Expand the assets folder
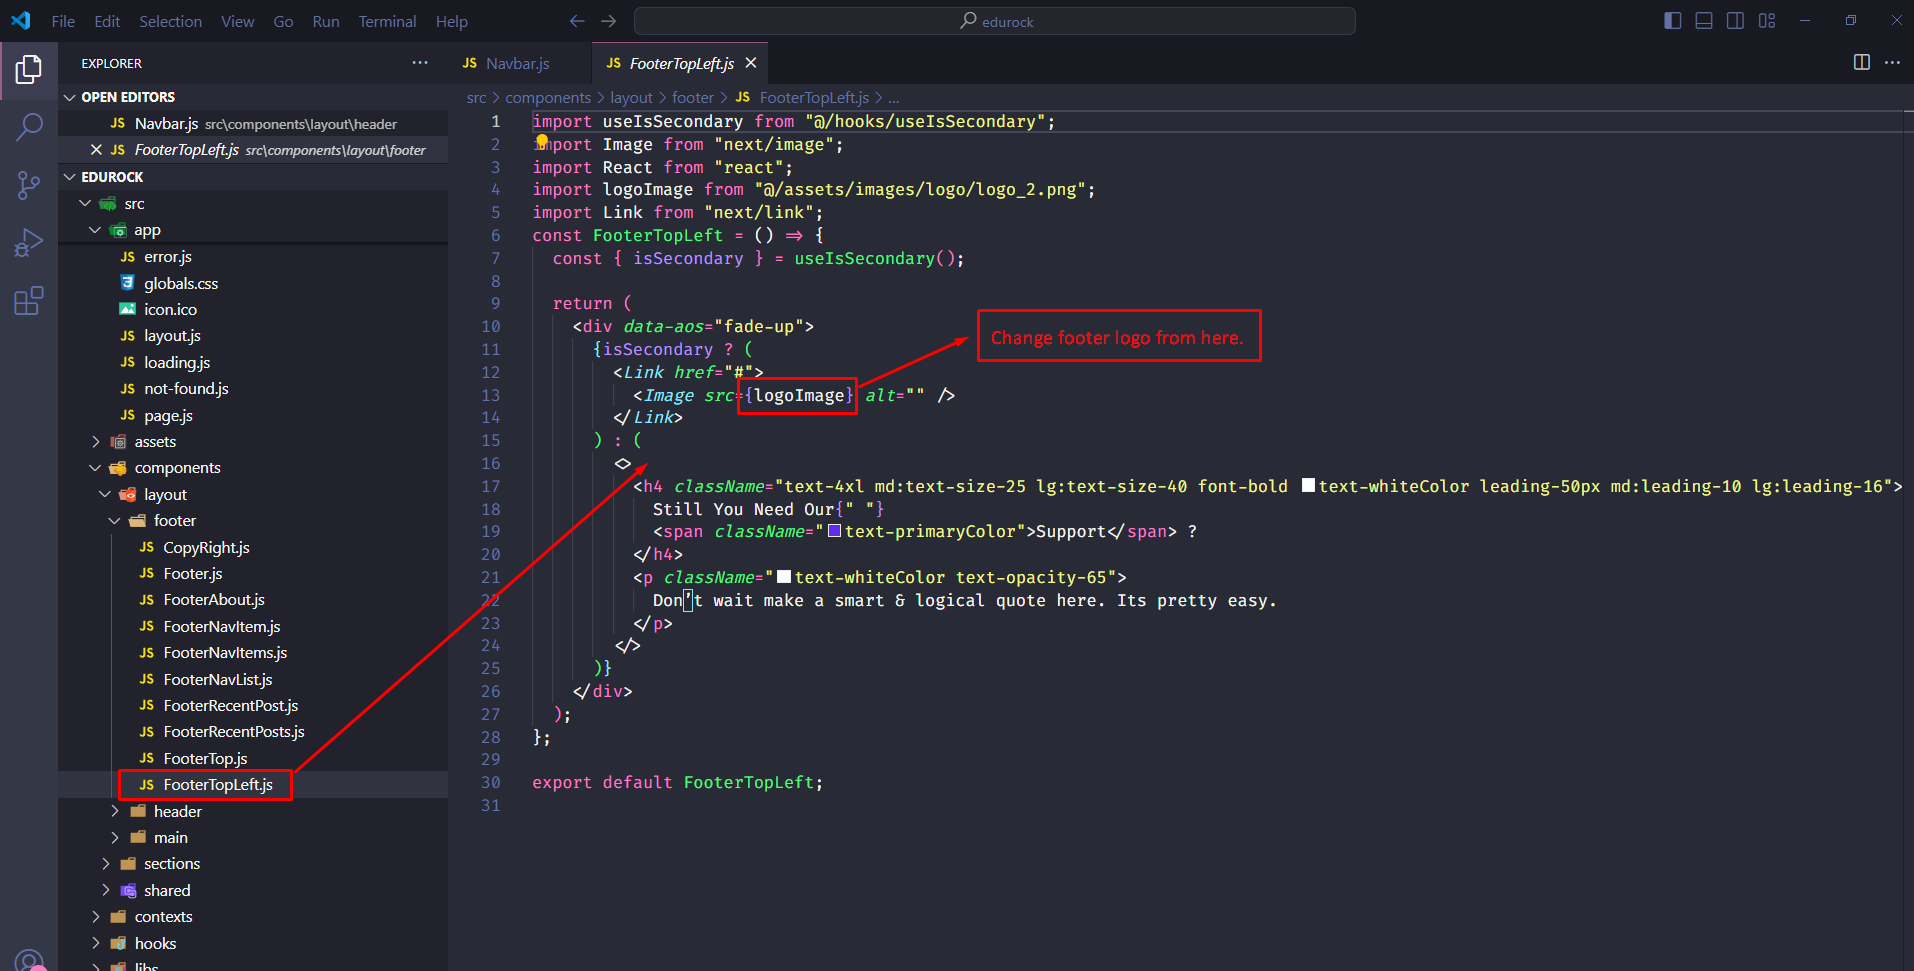Viewport: 1914px width, 971px height. tap(253, 441)
